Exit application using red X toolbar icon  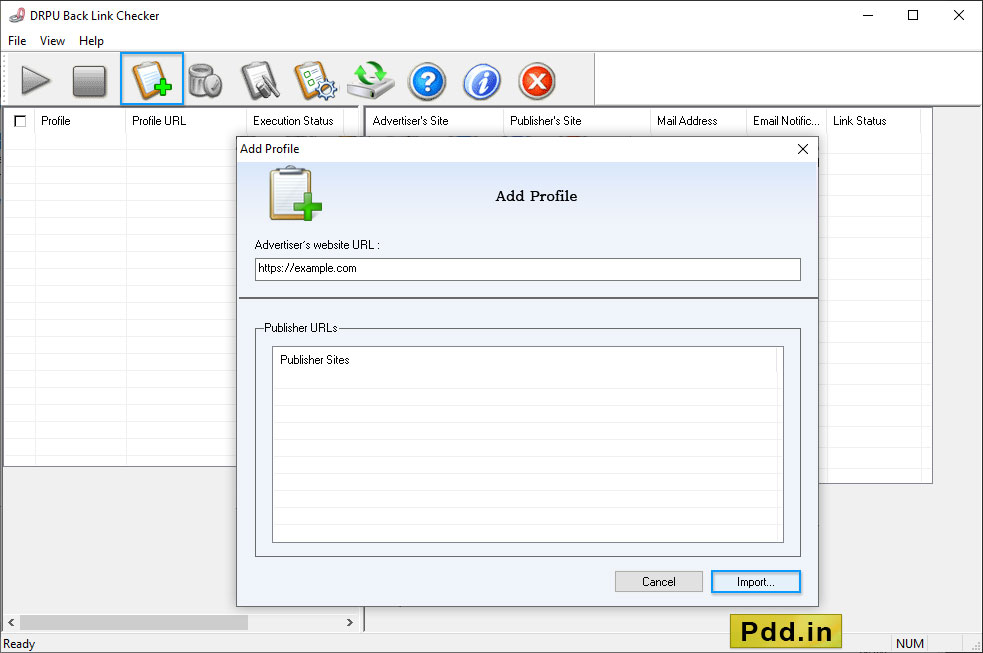537,81
